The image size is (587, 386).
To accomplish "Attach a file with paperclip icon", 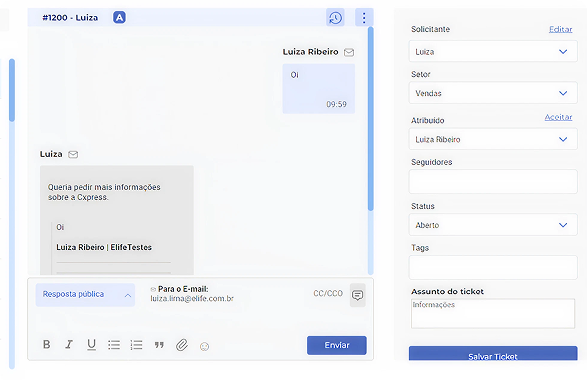I will coord(182,345).
